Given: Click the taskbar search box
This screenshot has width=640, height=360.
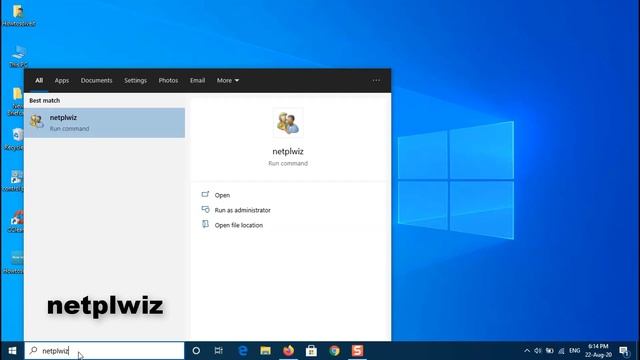Looking at the screenshot, I should [x=104, y=351].
